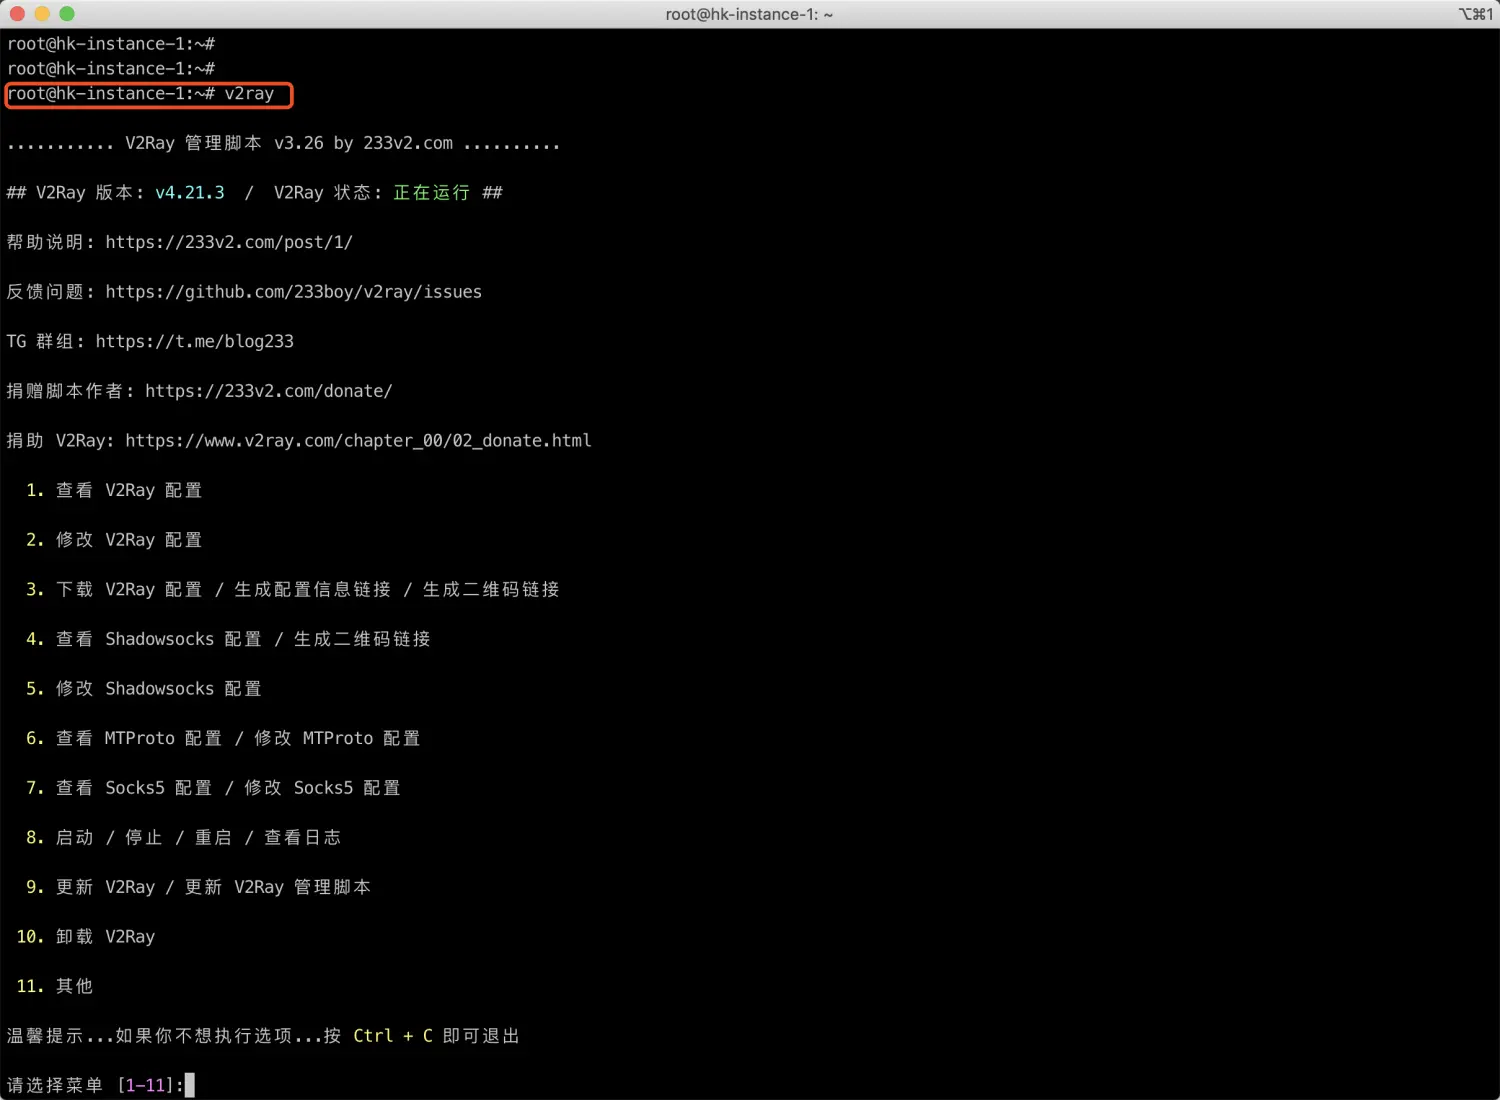Click the 'v2ray' command text on prompt line

pos(249,94)
